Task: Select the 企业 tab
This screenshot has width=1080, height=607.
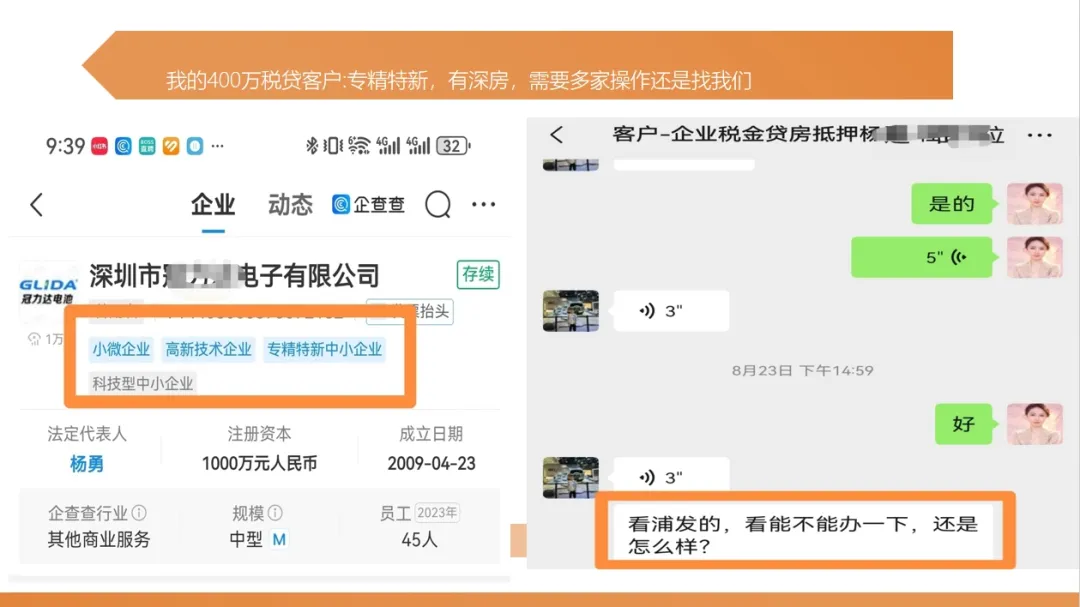Action: point(213,205)
